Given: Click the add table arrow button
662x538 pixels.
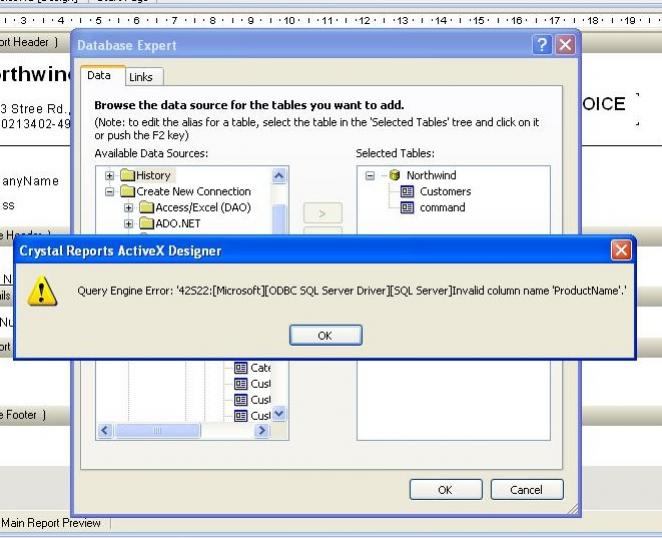Looking at the screenshot, I should click(323, 213).
